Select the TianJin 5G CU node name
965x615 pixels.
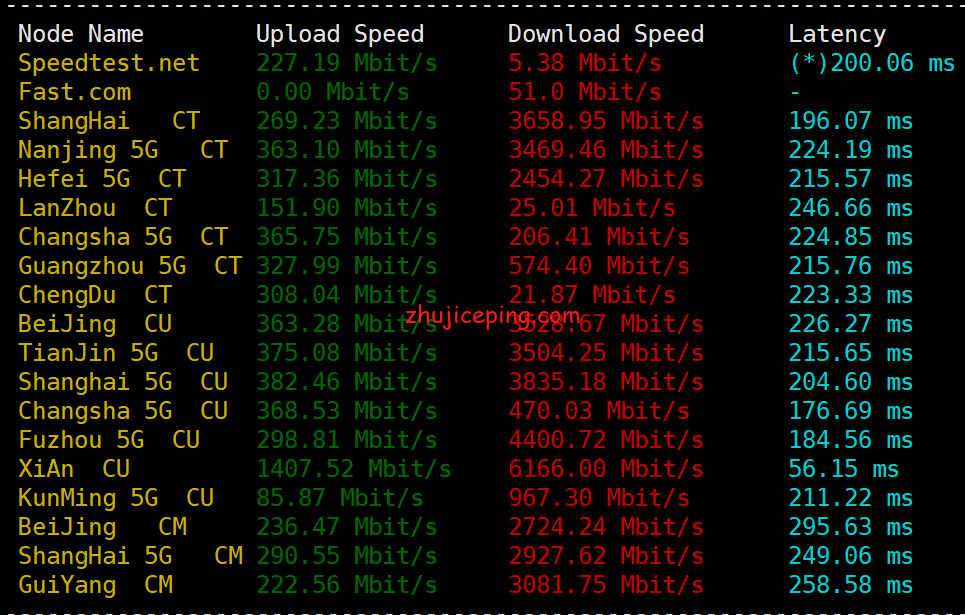pos(116,353)
